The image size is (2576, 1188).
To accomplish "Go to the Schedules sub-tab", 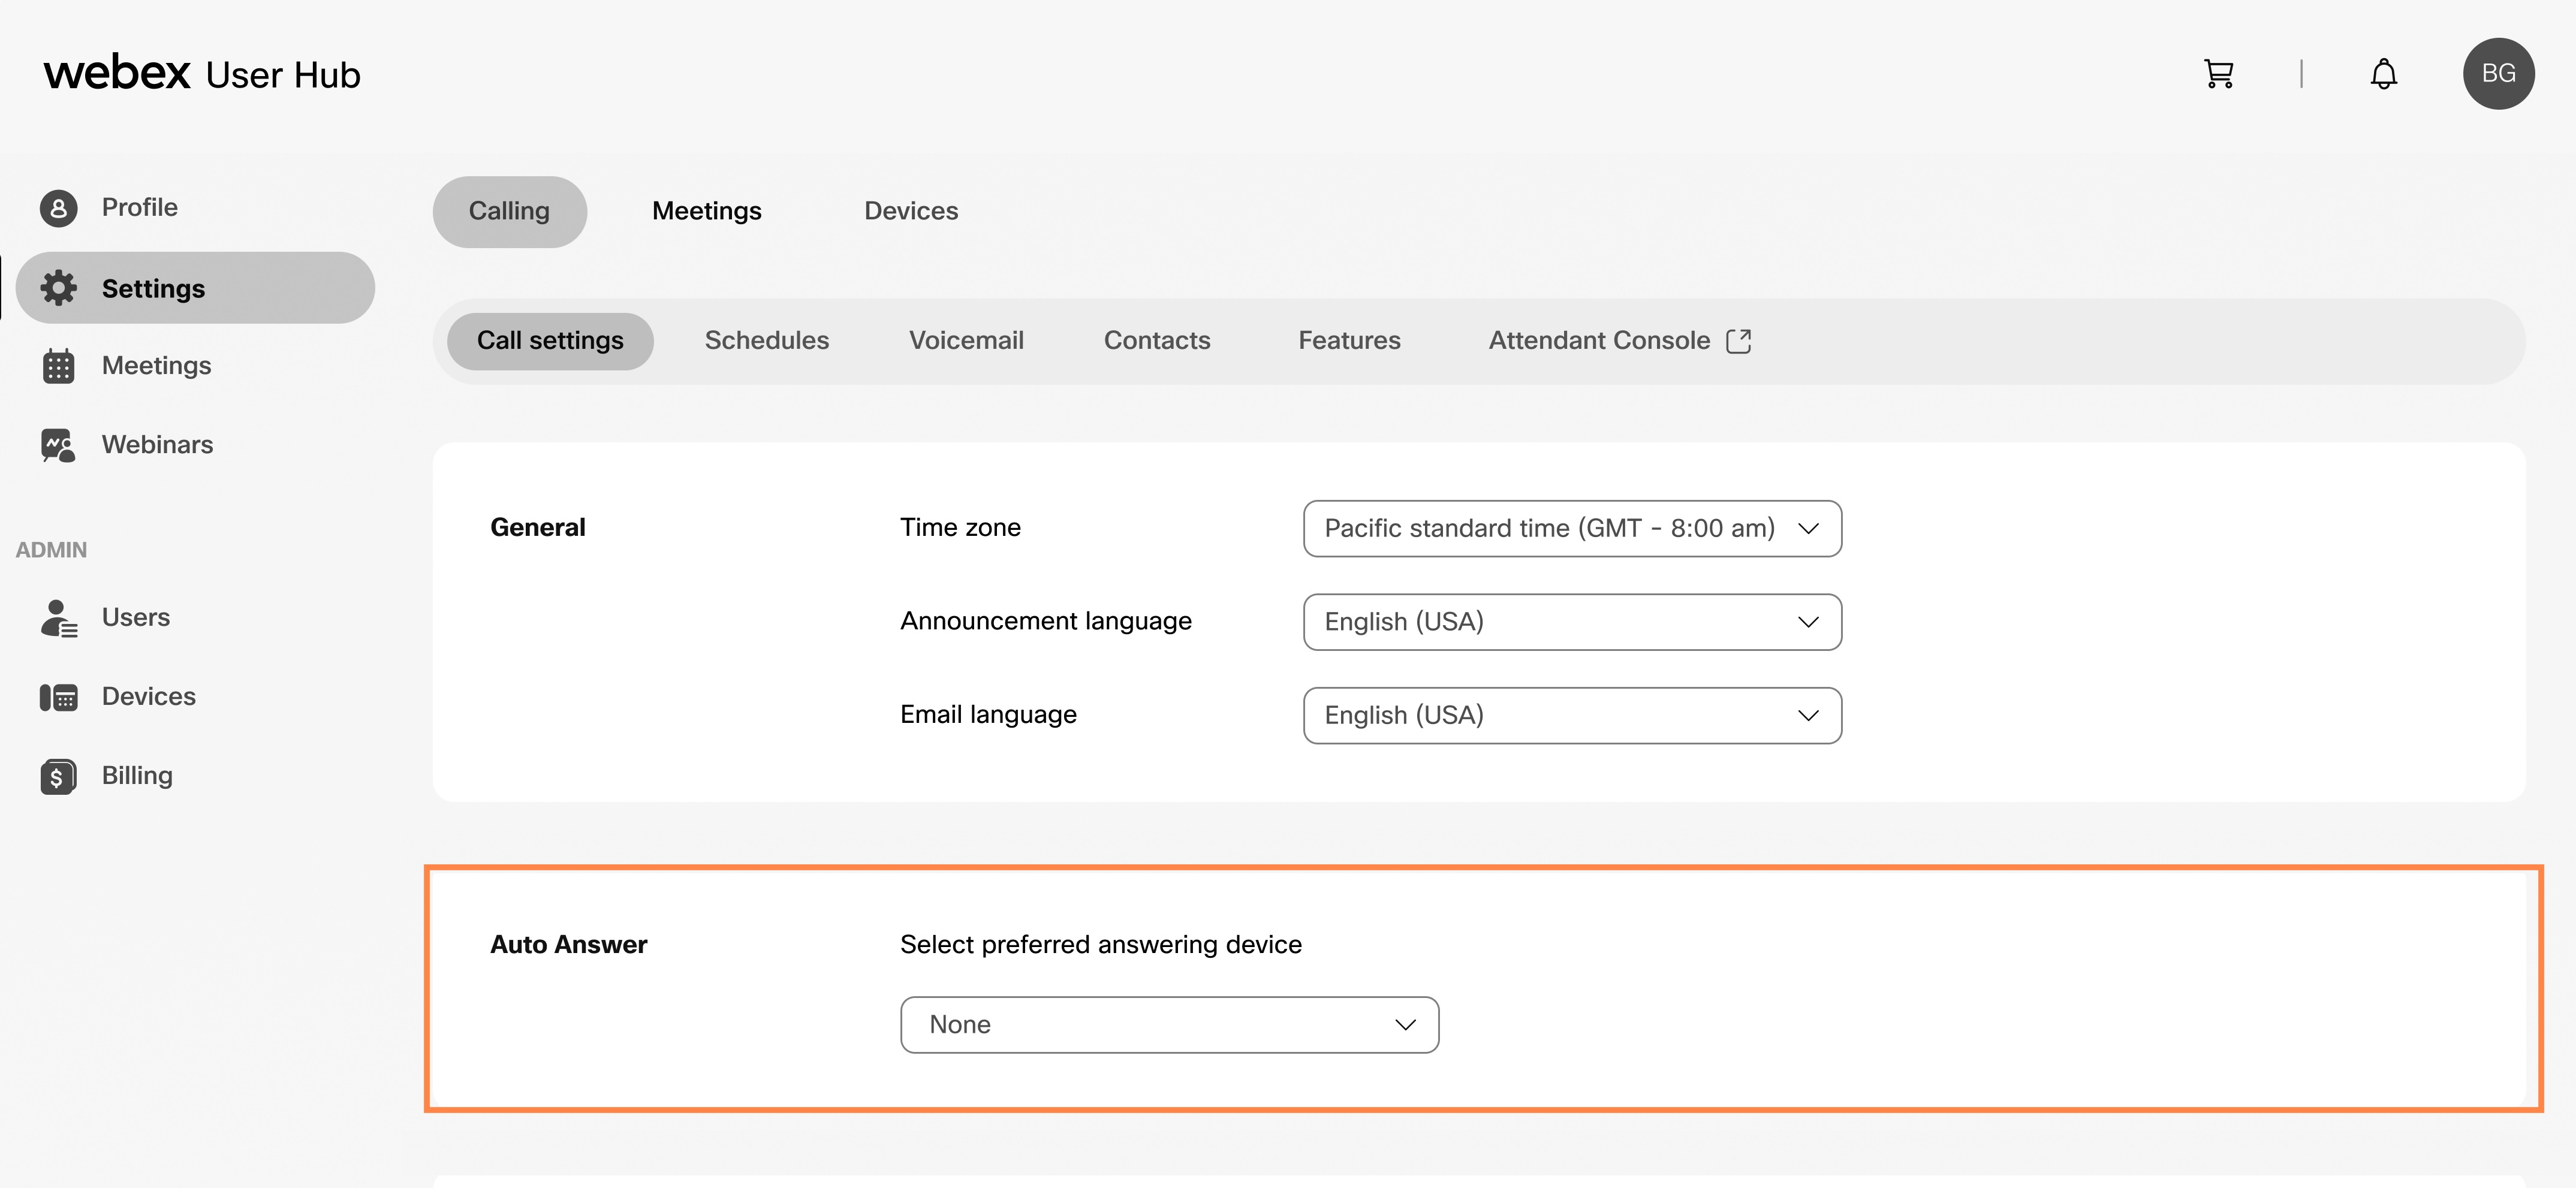I will click(766, 341).
